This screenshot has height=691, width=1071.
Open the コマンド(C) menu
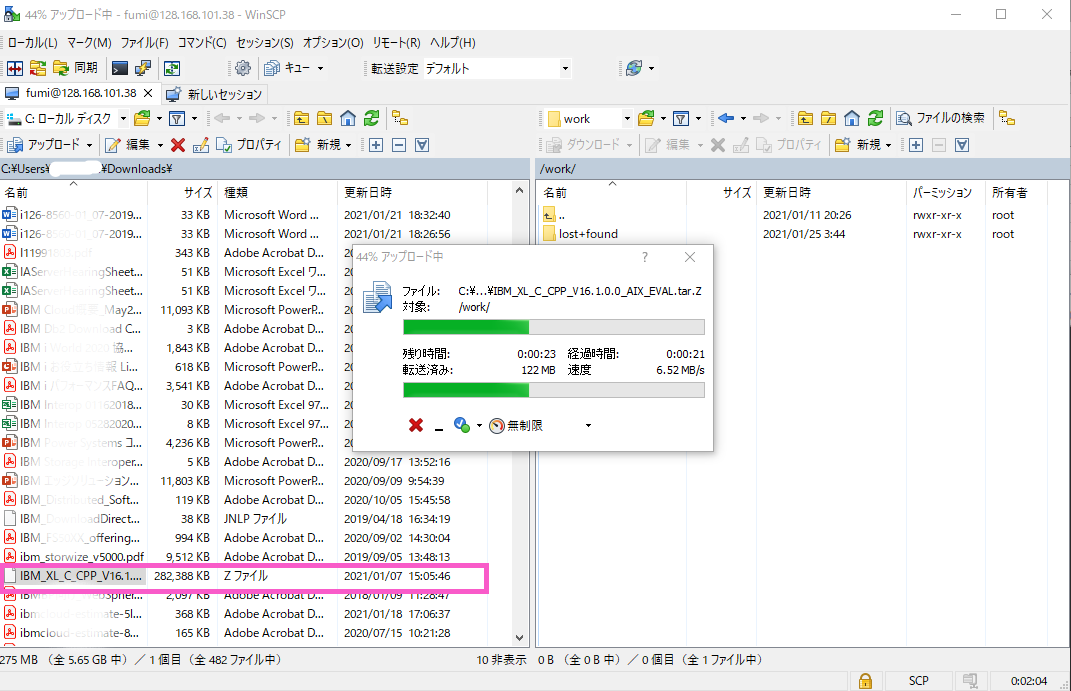coord(202,43)
